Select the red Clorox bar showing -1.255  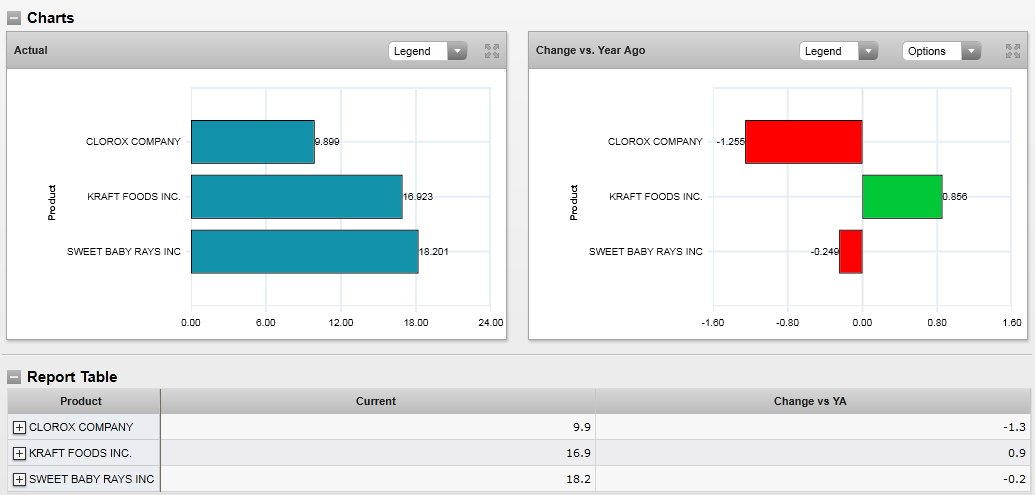[803, 142]
